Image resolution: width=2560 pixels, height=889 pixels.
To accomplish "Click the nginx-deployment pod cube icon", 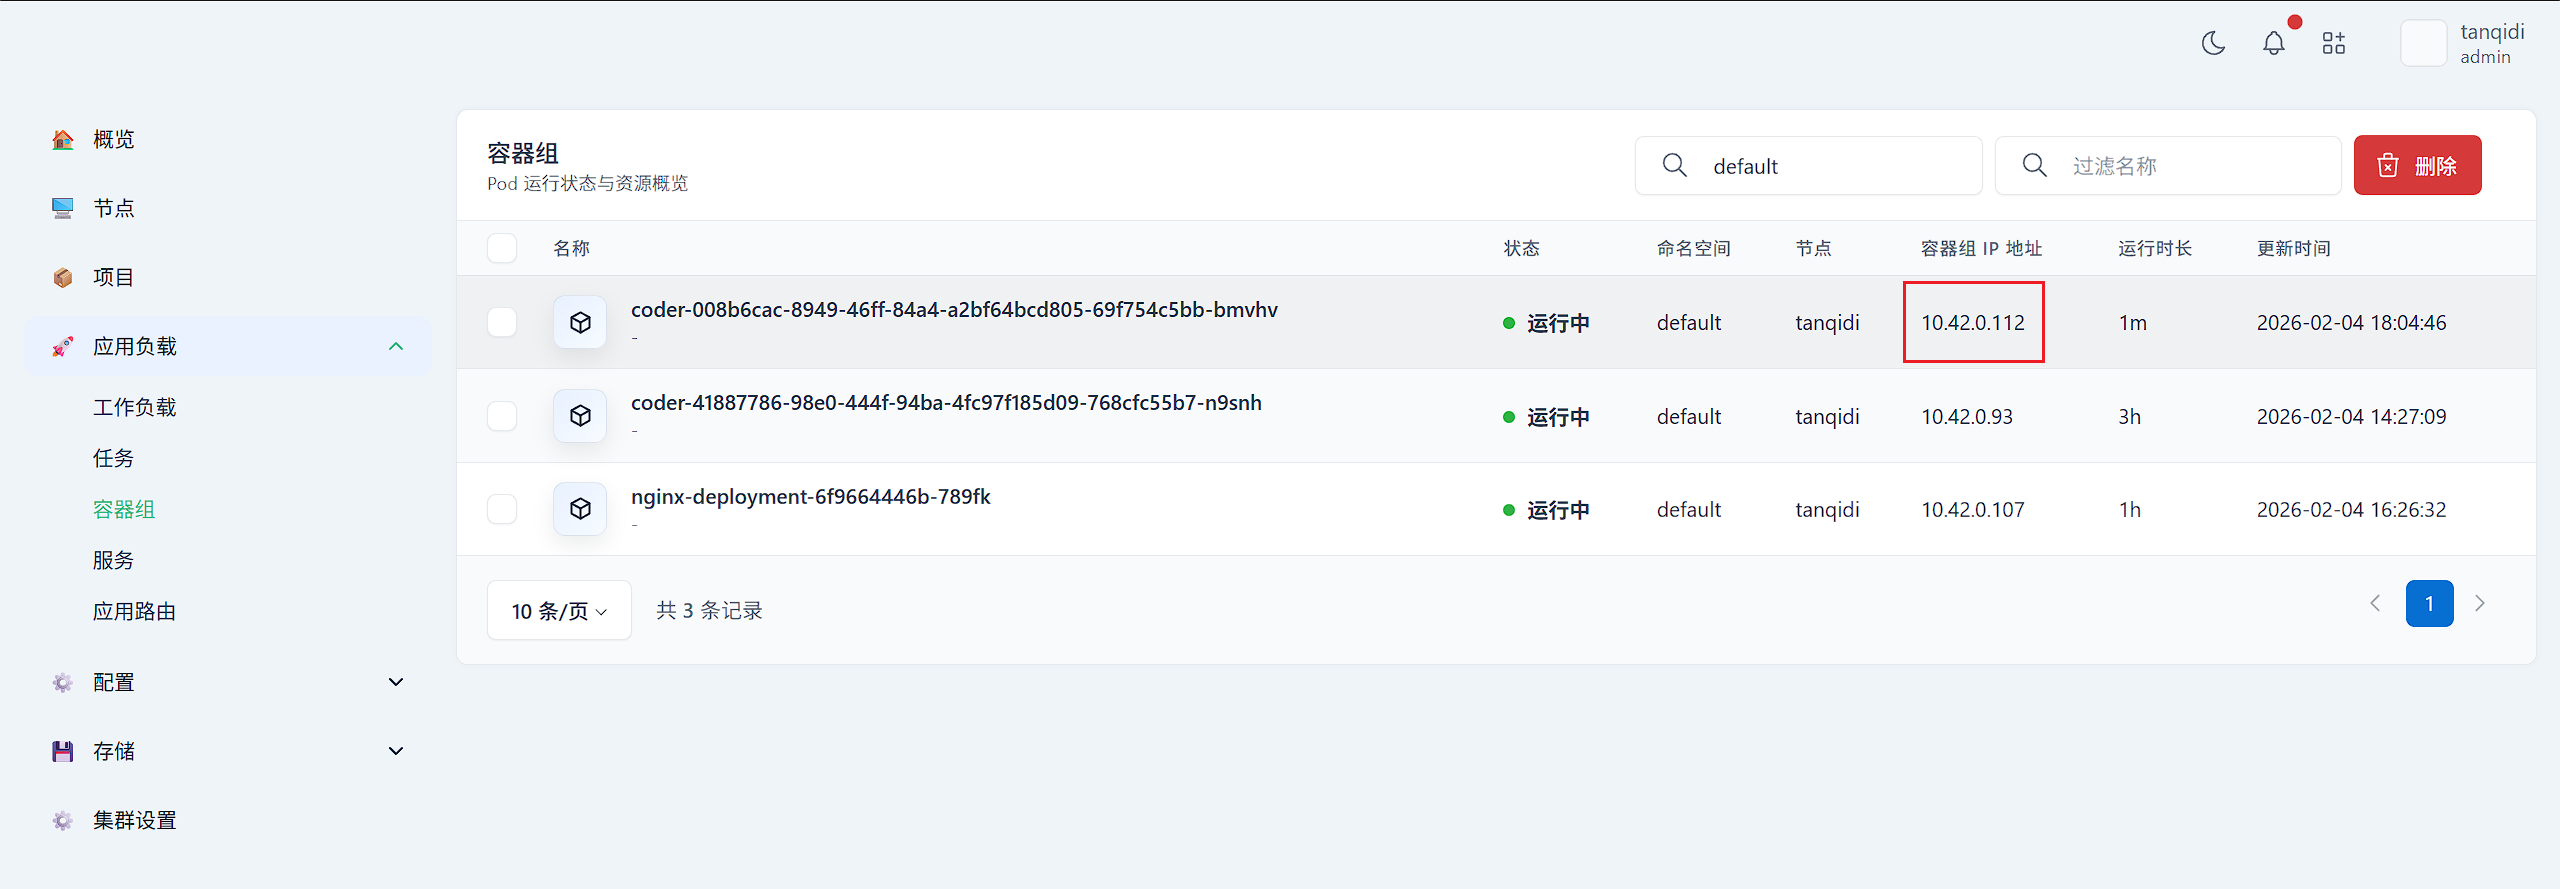I will coord(580,509).
